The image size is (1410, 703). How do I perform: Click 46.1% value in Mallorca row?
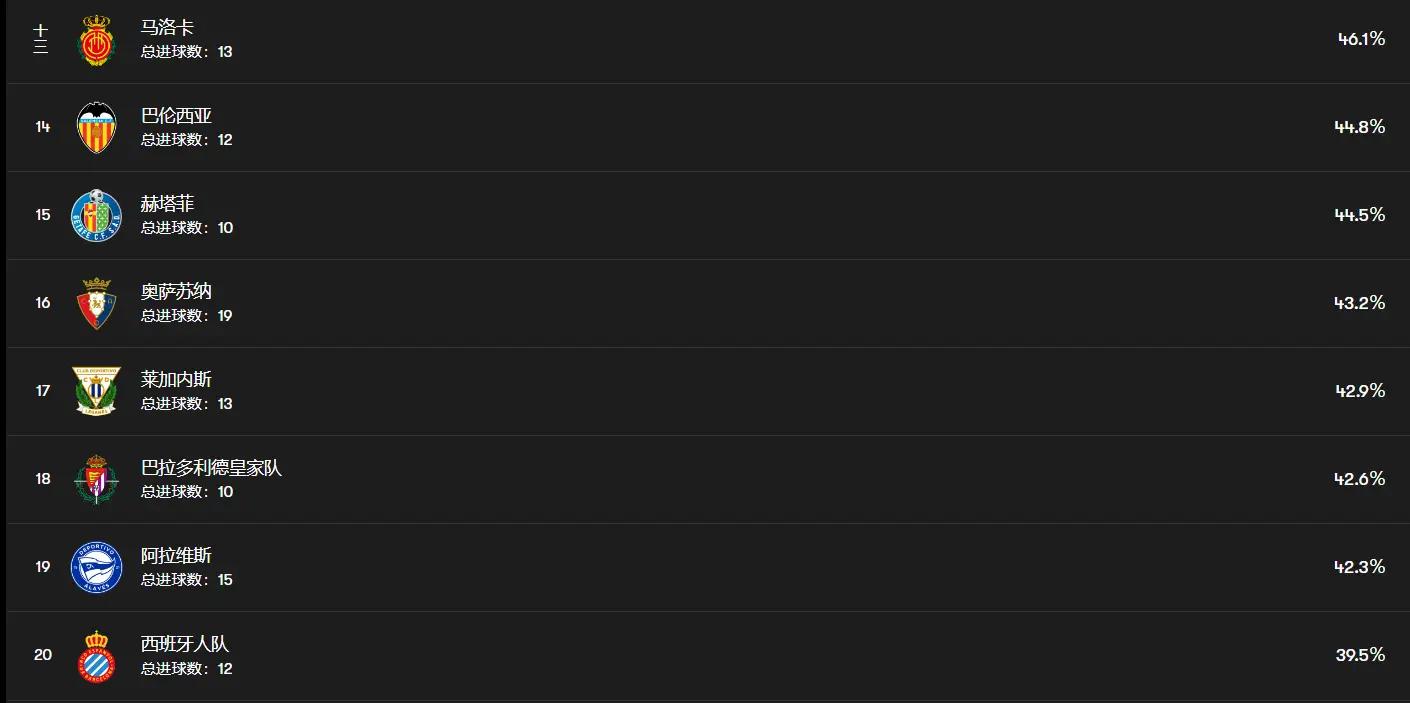click(1361, 39)
